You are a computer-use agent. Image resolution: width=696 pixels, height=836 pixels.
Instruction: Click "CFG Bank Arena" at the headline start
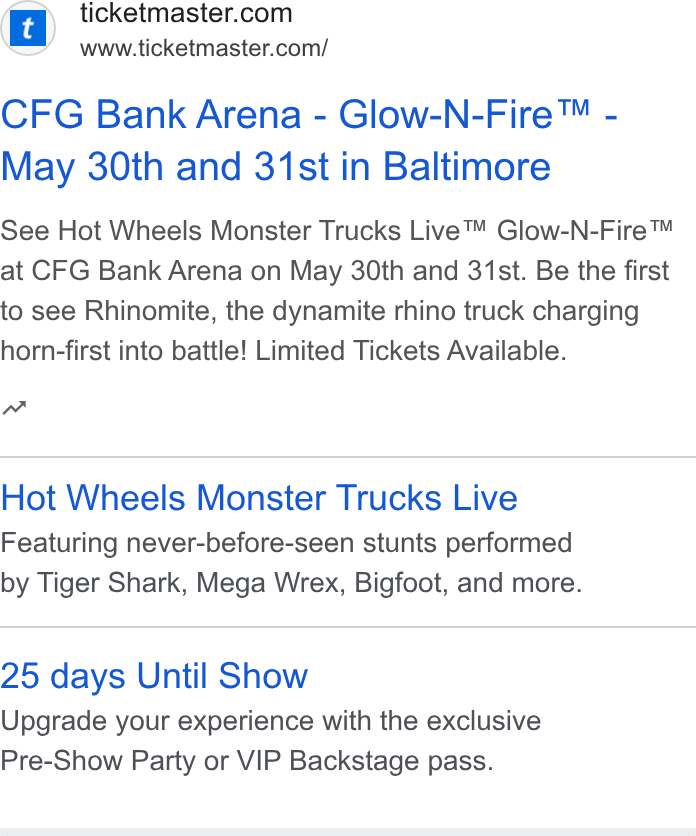(151, 115)
